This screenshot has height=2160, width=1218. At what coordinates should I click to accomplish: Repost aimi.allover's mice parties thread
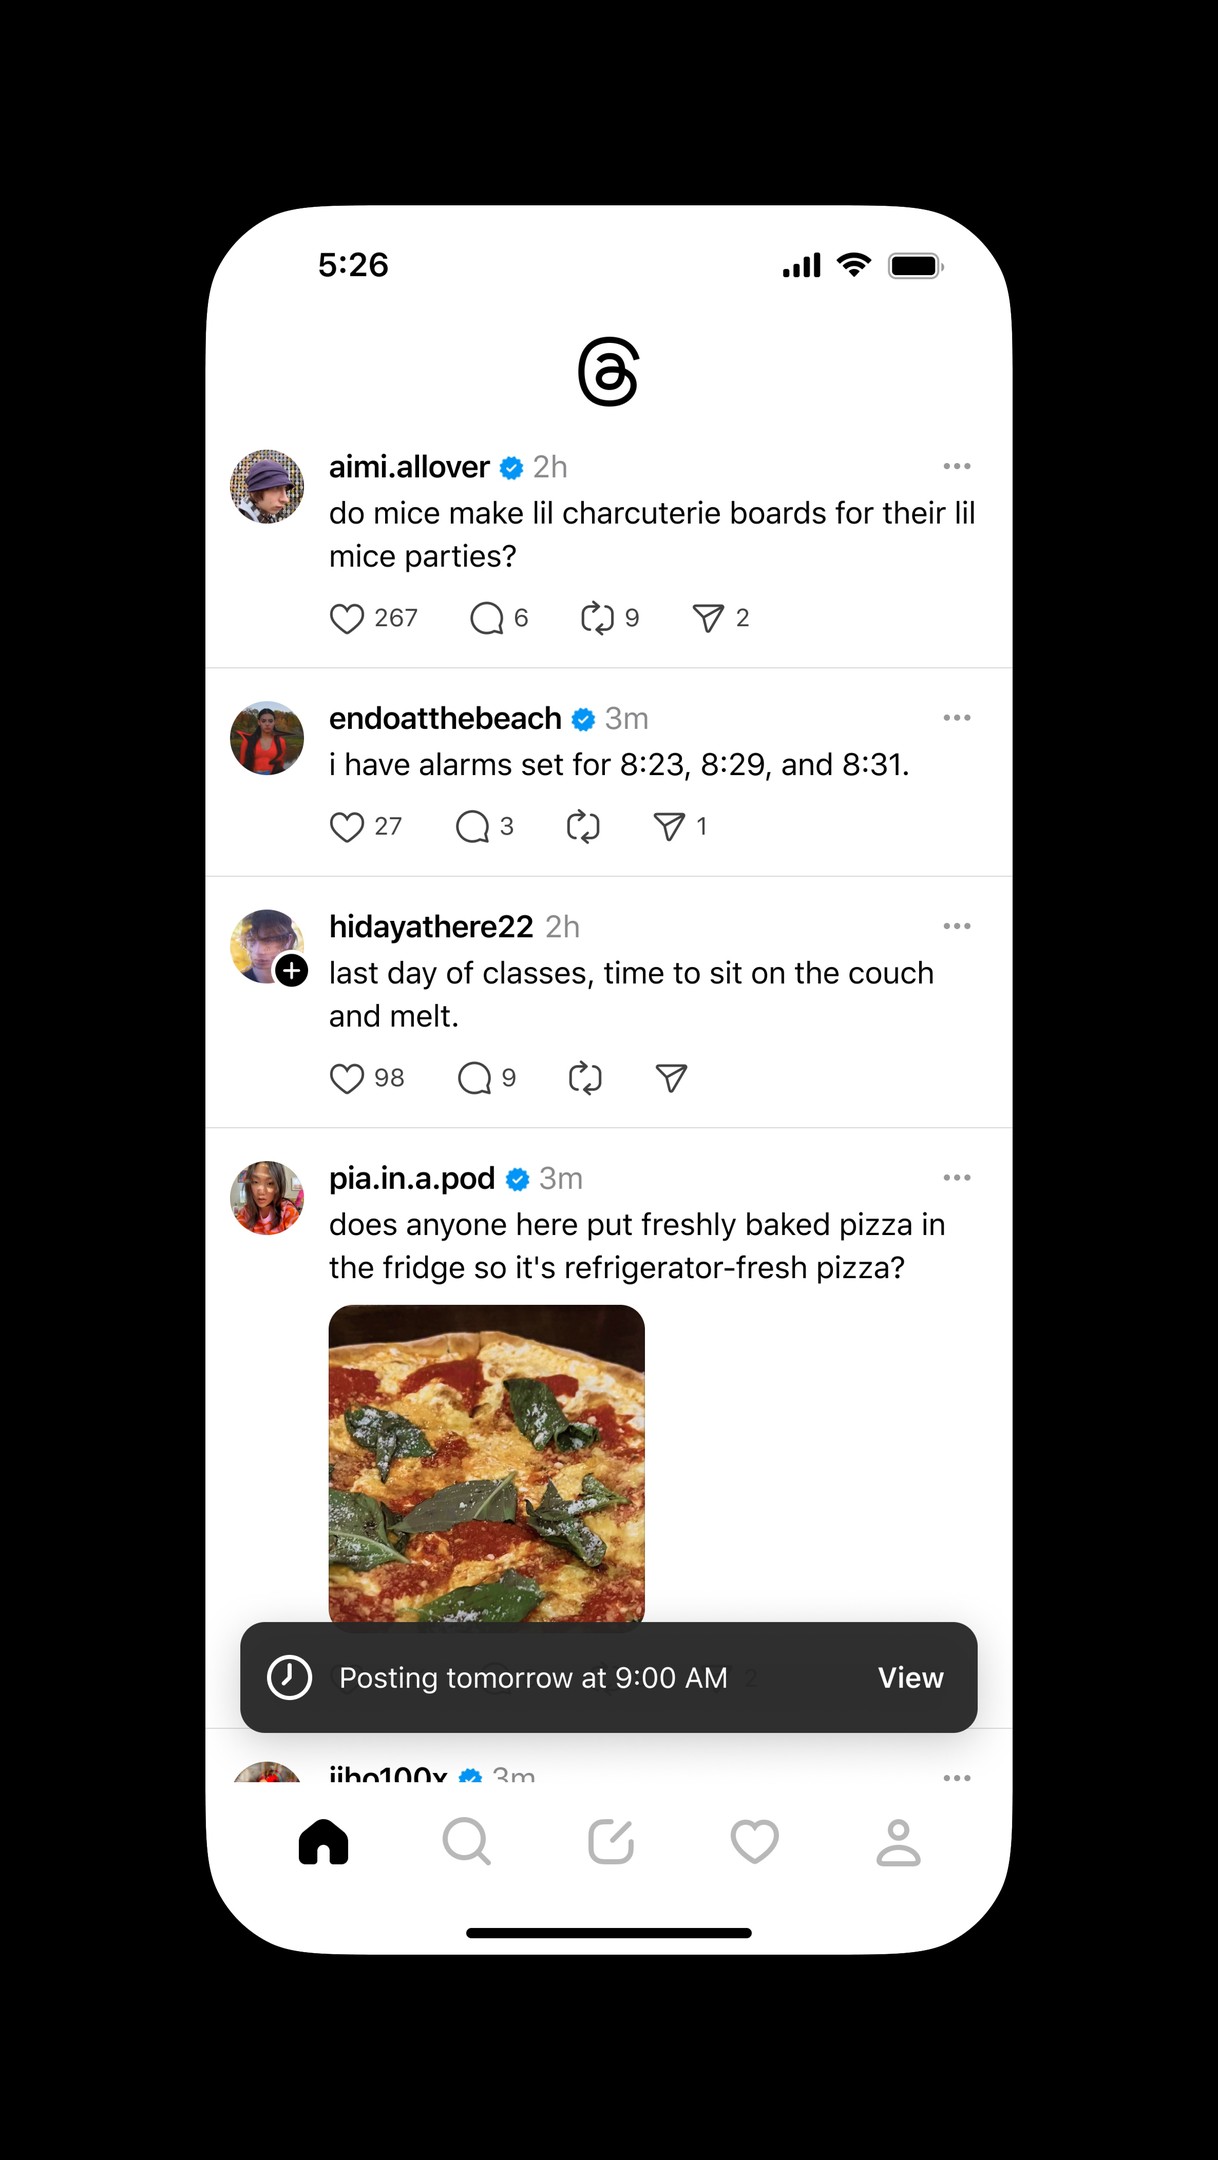pyautogui.click(x=597, y=619)
